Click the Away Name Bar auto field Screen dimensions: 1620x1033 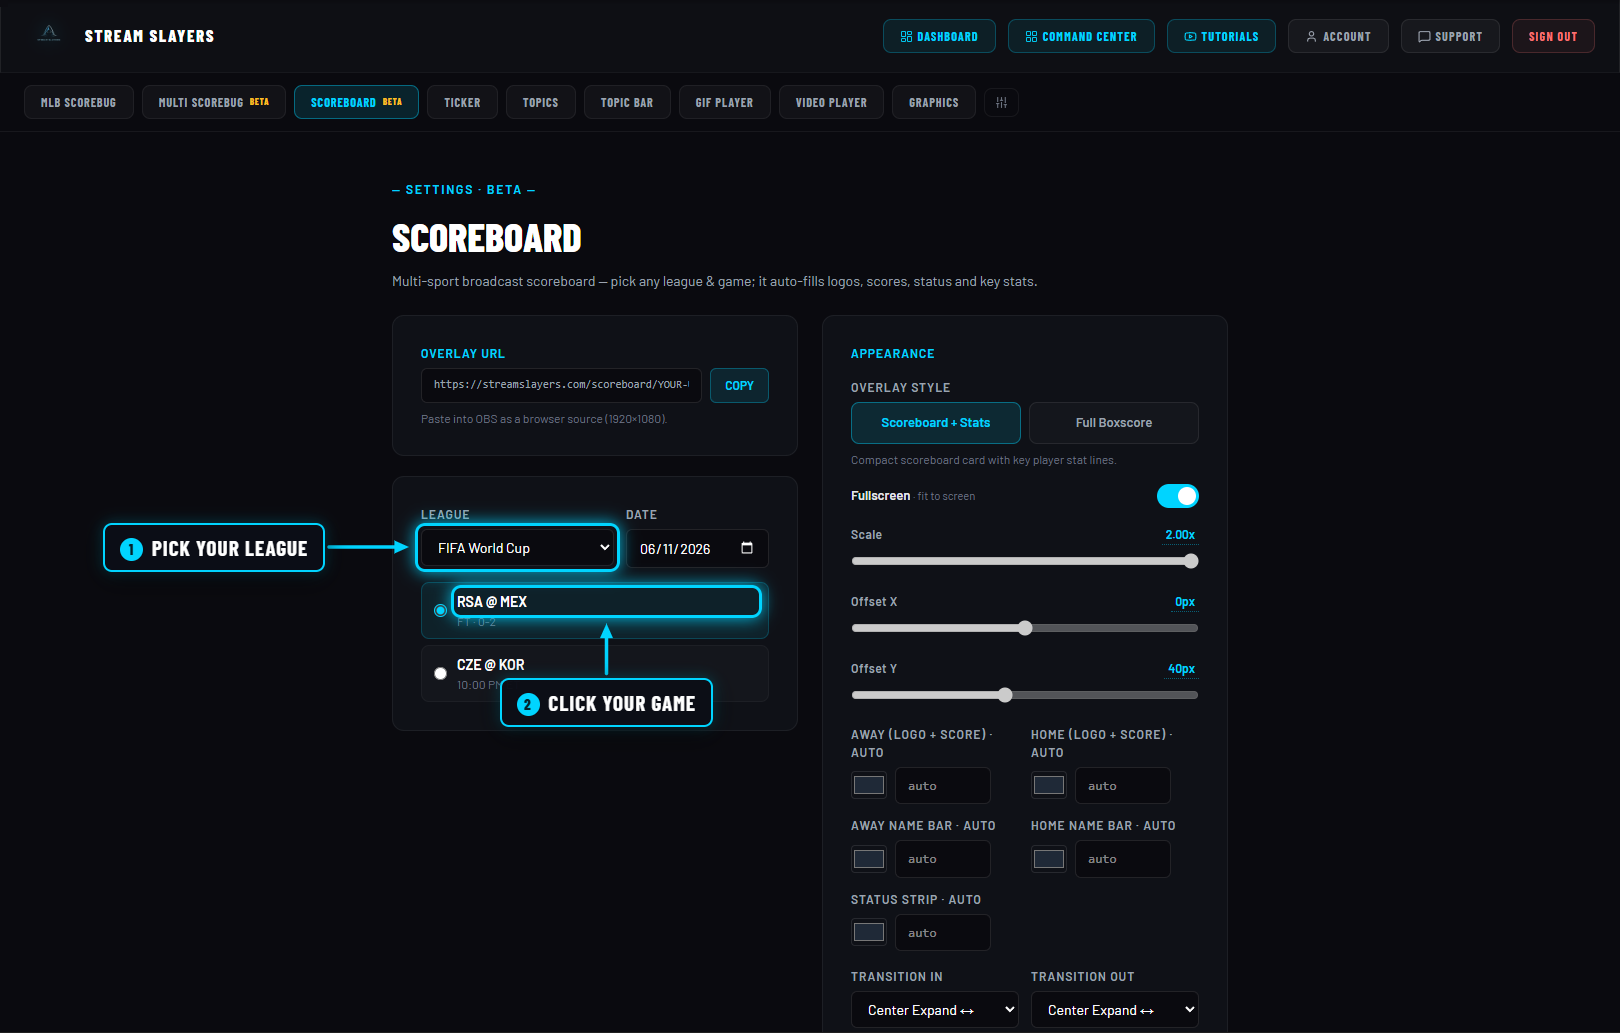click(942, 859)
